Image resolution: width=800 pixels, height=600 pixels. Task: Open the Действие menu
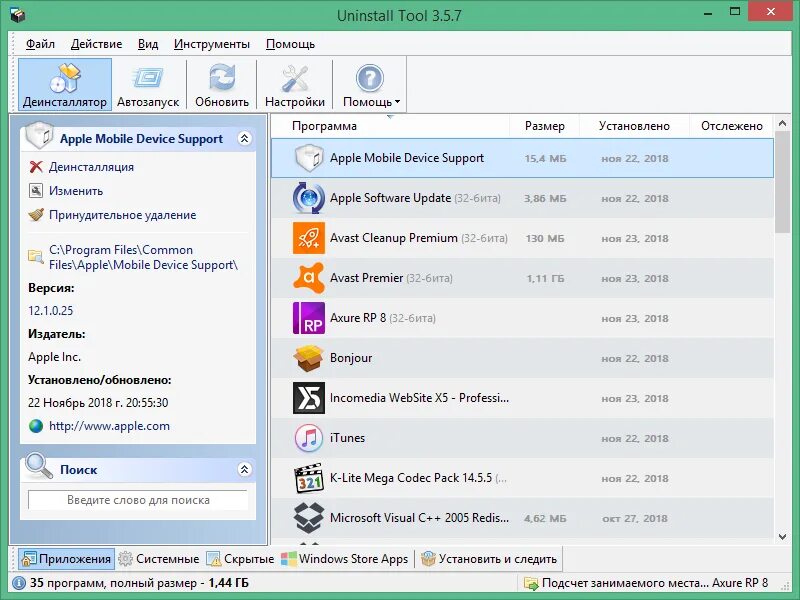point(96,44)
